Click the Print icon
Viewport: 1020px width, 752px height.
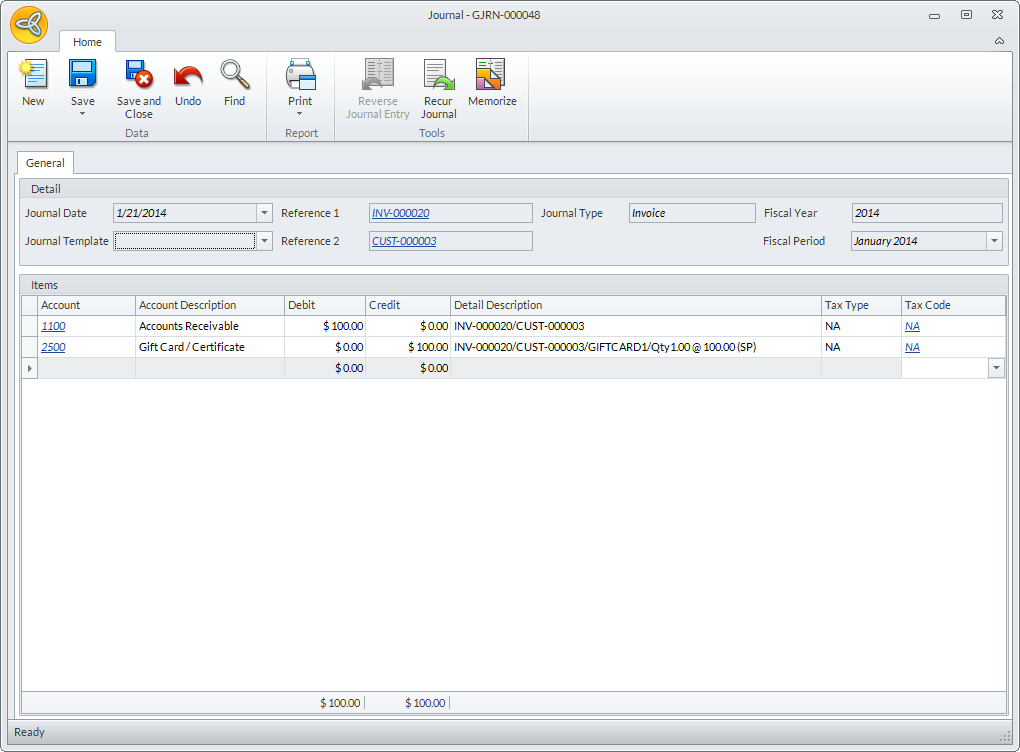(x=300, y=76)
